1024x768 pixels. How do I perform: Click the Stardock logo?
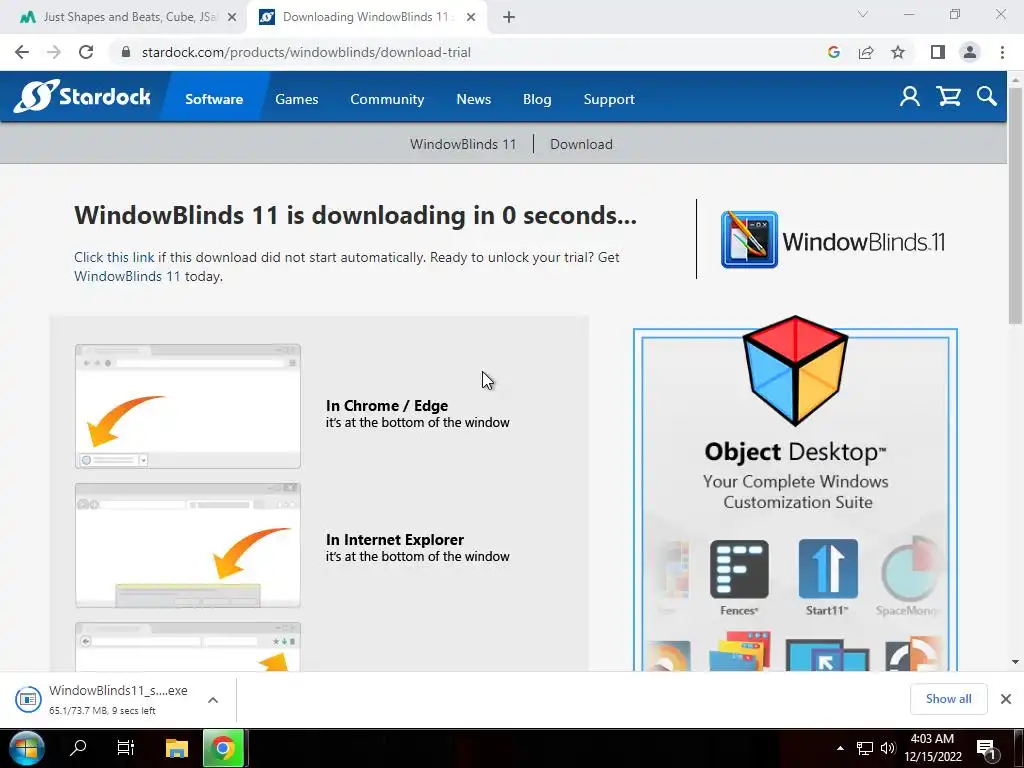[x=82, y=97]
